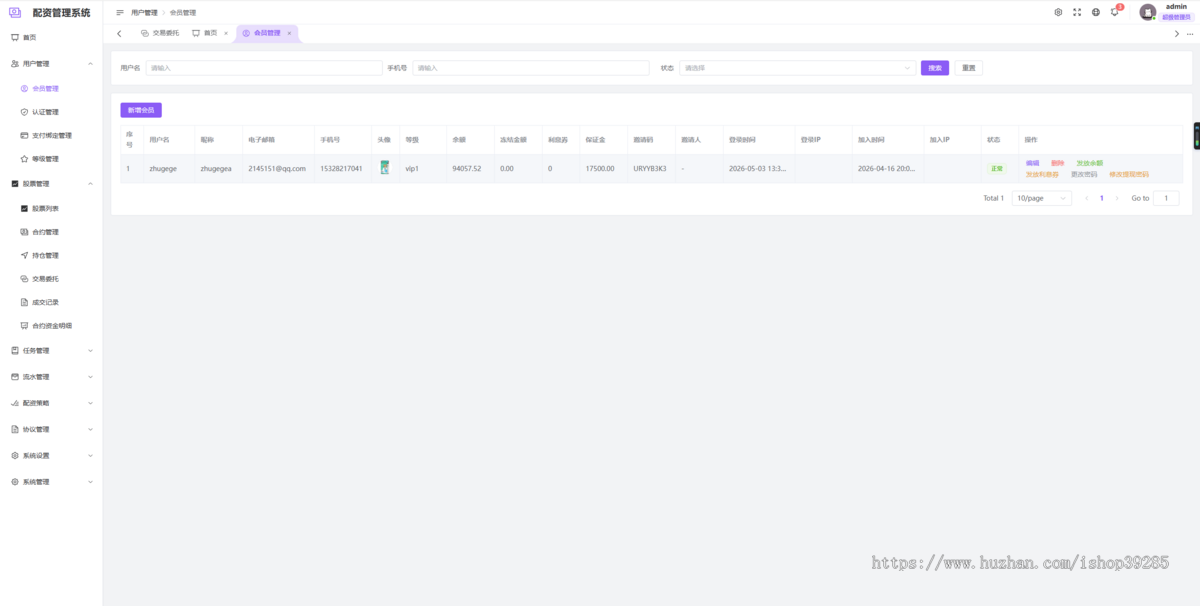Viewport: 1200px width, 606px height.
Task: Click 编辑 link for zhugege
Action: 1032,163
